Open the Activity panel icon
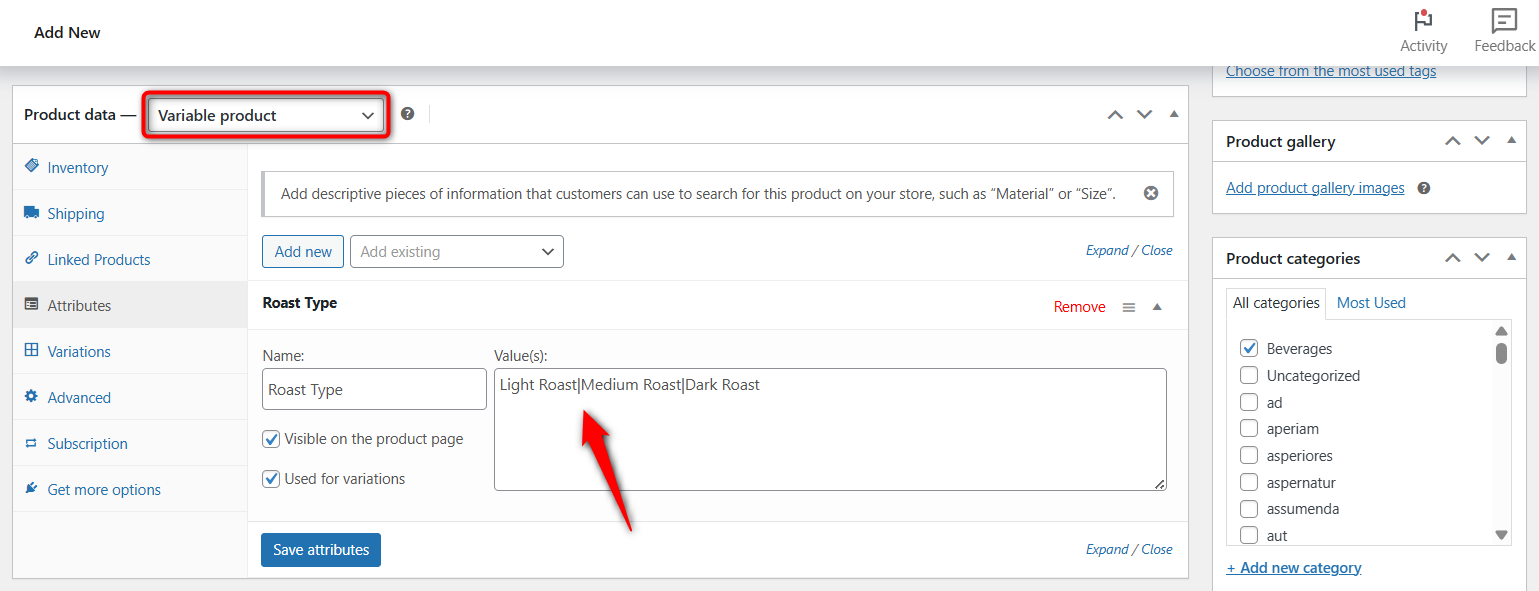Image resolution: width=1539 pixels, height=591 pixels. (1423, 22)
